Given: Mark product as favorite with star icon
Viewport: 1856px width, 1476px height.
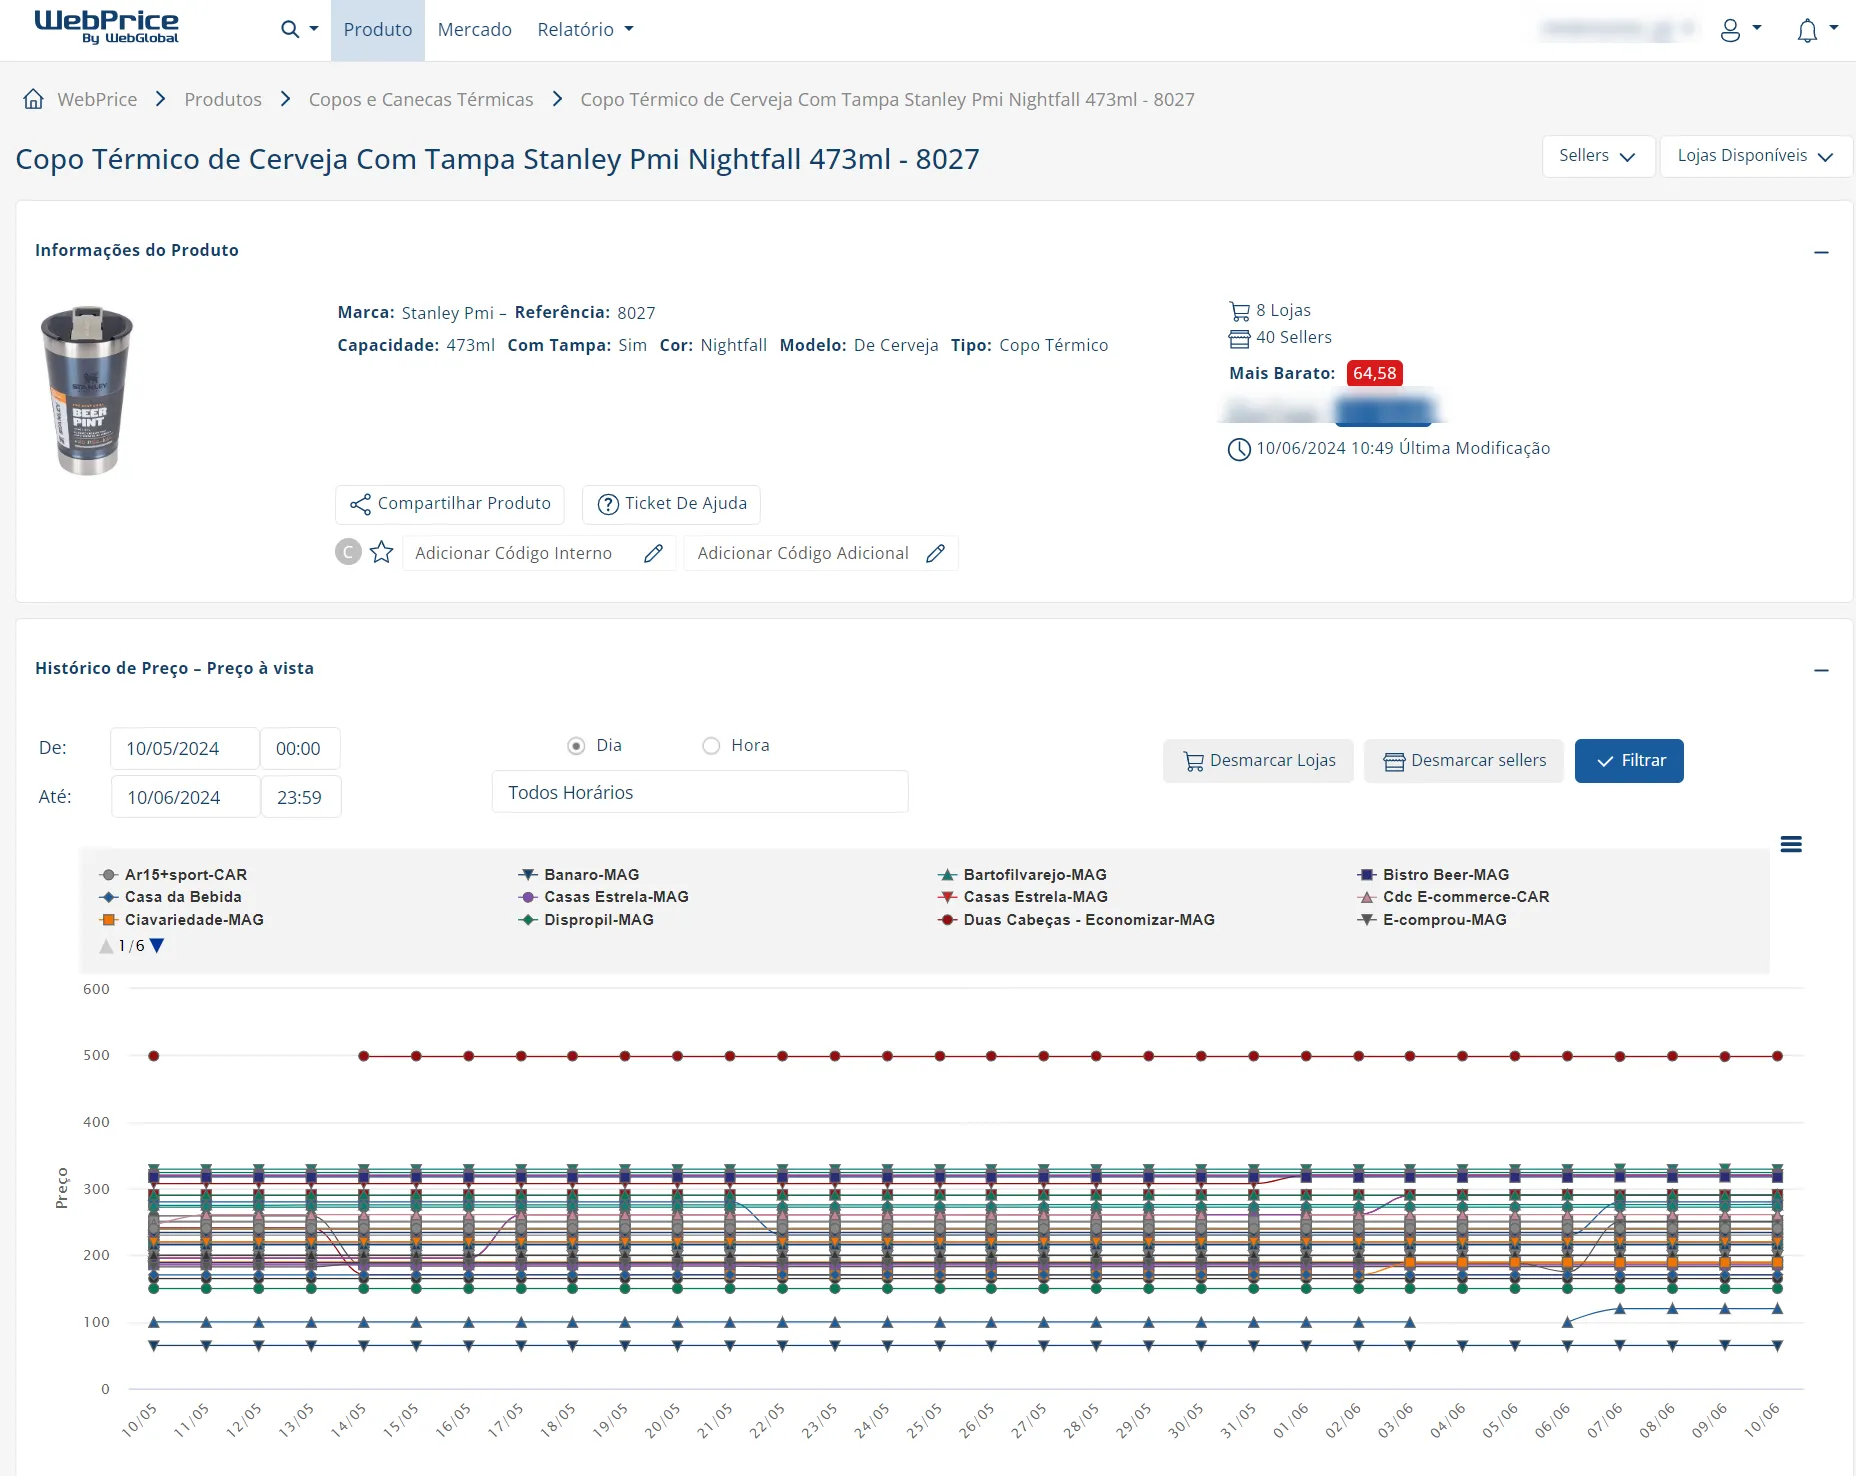Looking at the screenshot, I should click(x=381, y=552).
